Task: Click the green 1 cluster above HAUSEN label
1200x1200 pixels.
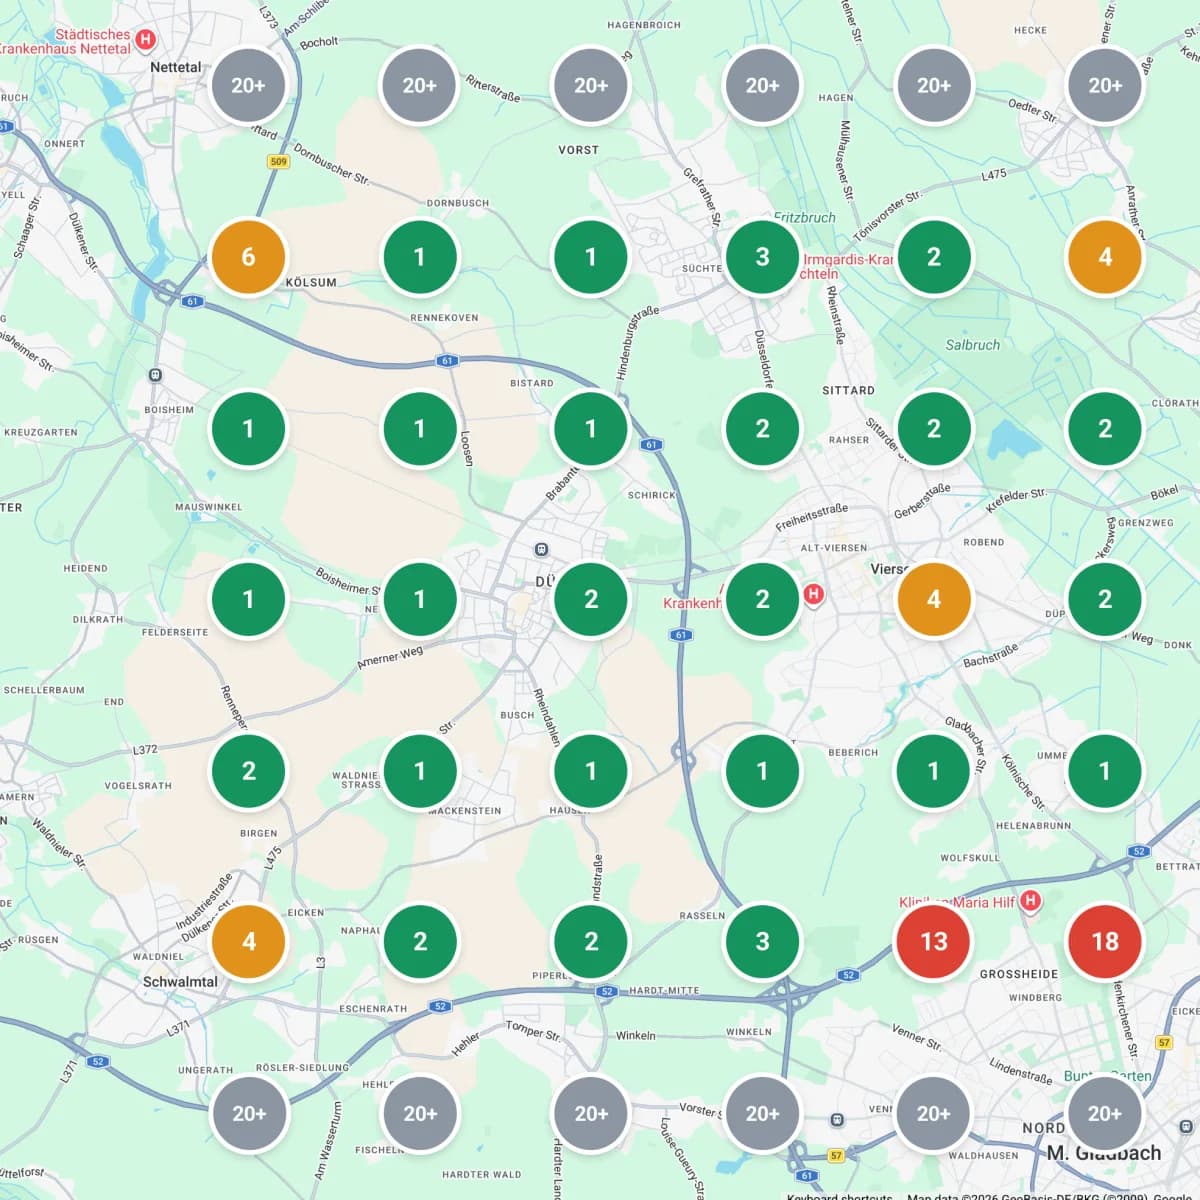Action: pyautogui.click(x=590, y=770)
